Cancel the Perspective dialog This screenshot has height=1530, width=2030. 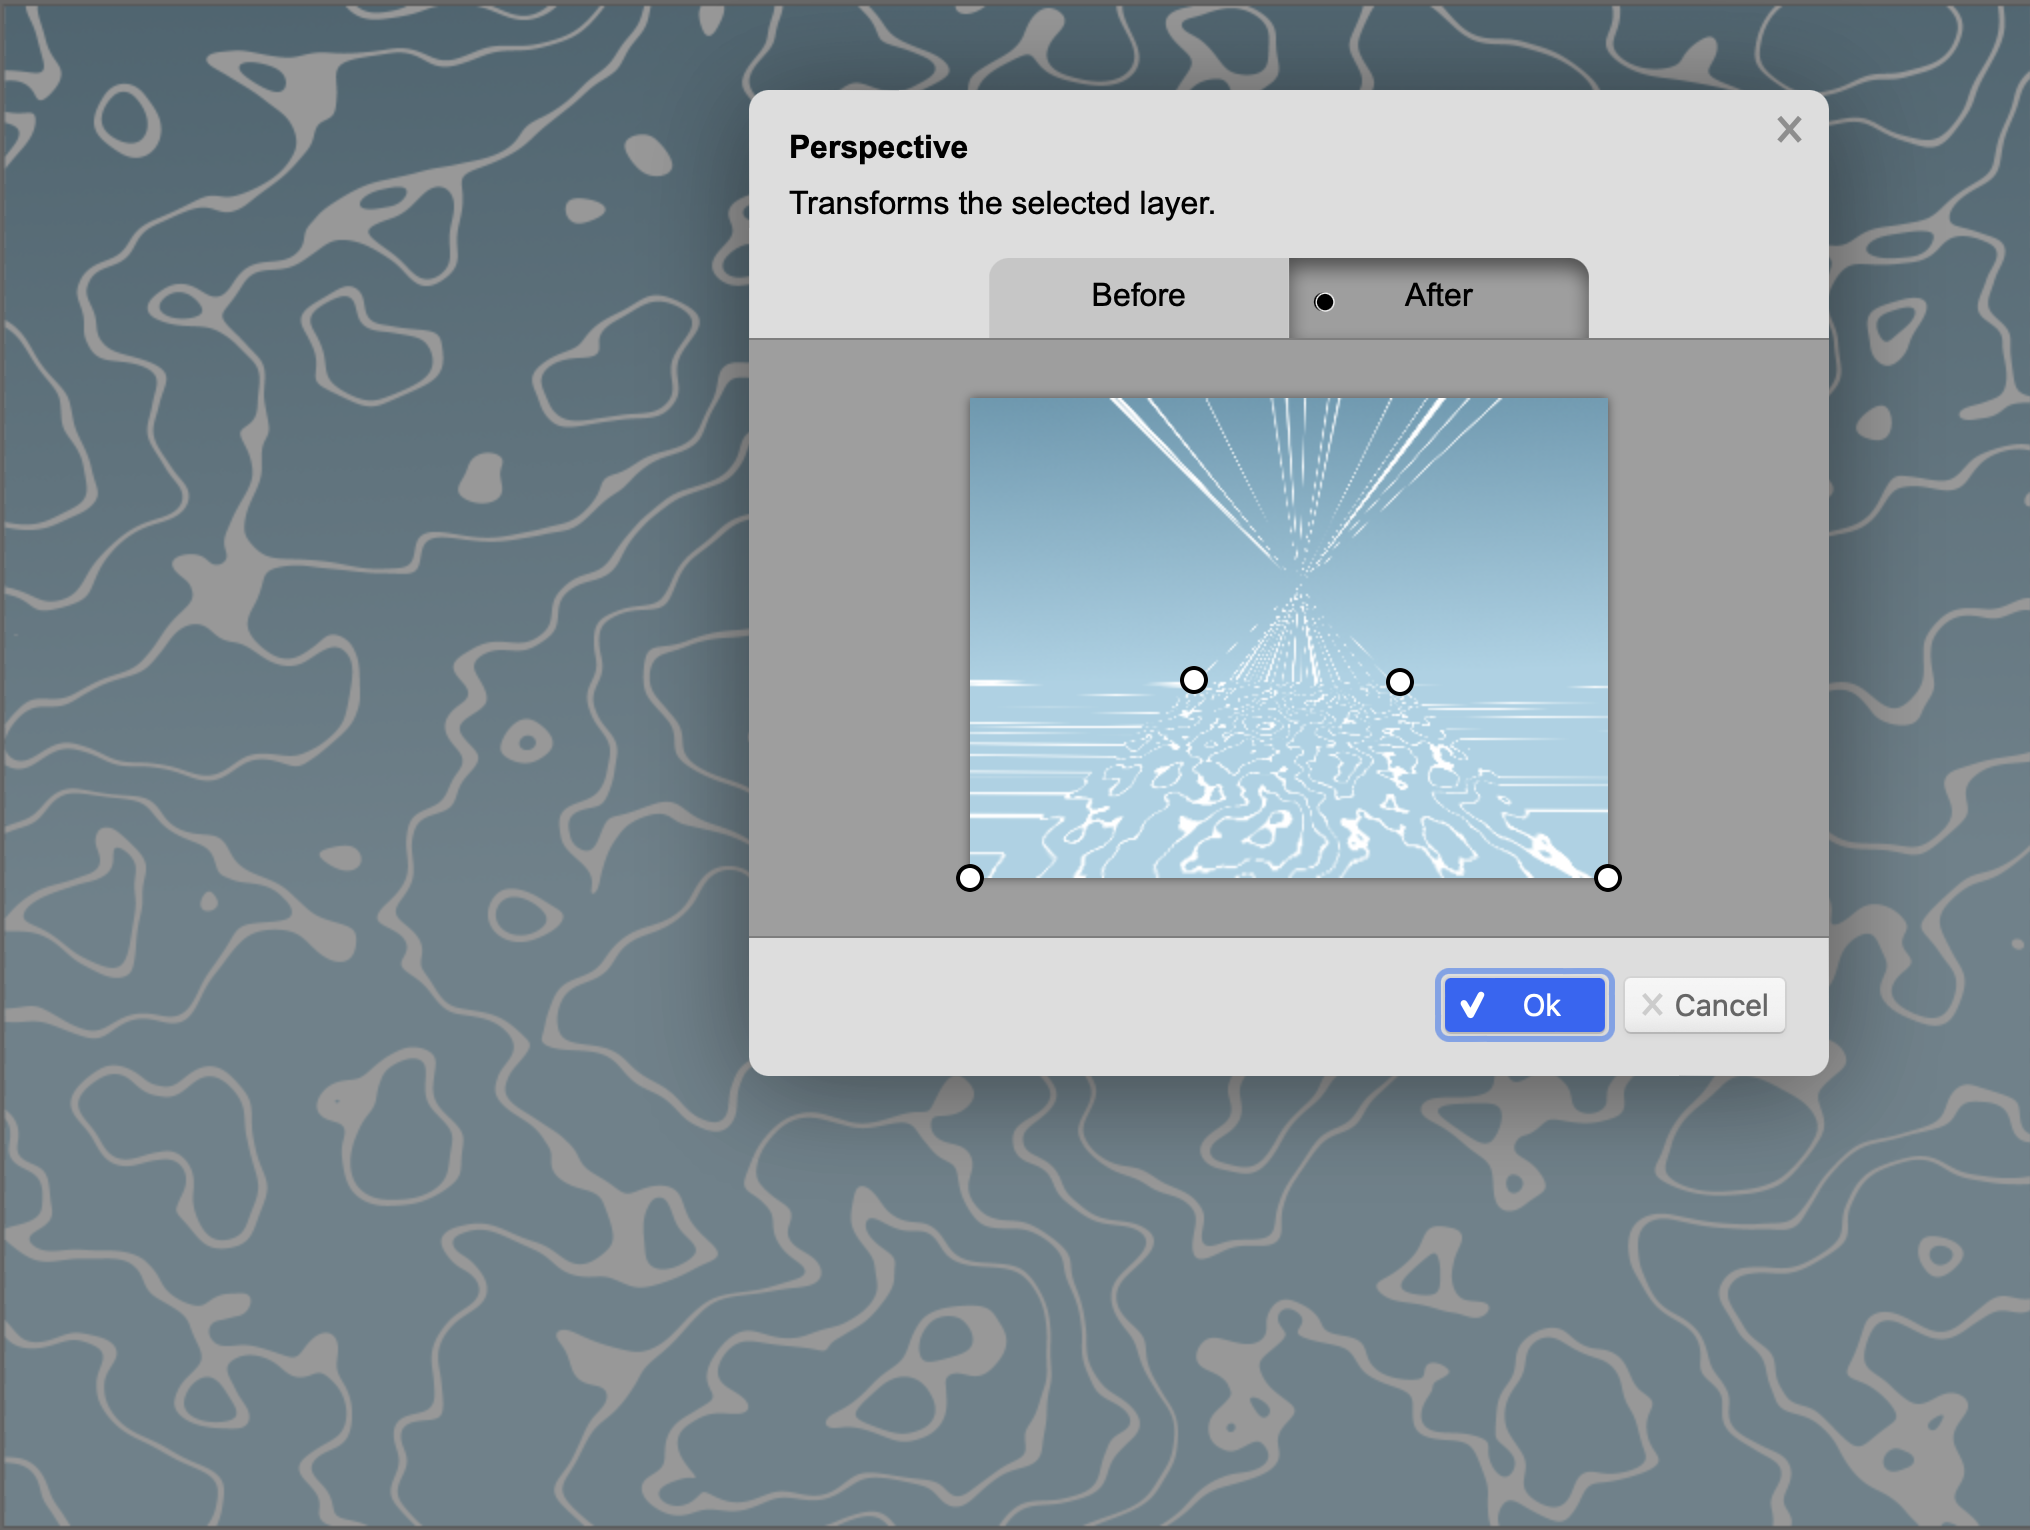coord(1704,1005)
